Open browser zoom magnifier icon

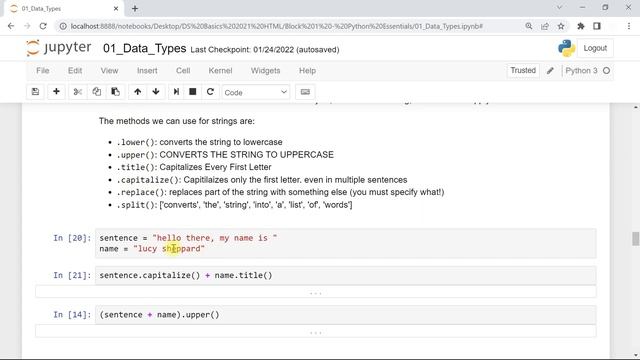point(529,26)
